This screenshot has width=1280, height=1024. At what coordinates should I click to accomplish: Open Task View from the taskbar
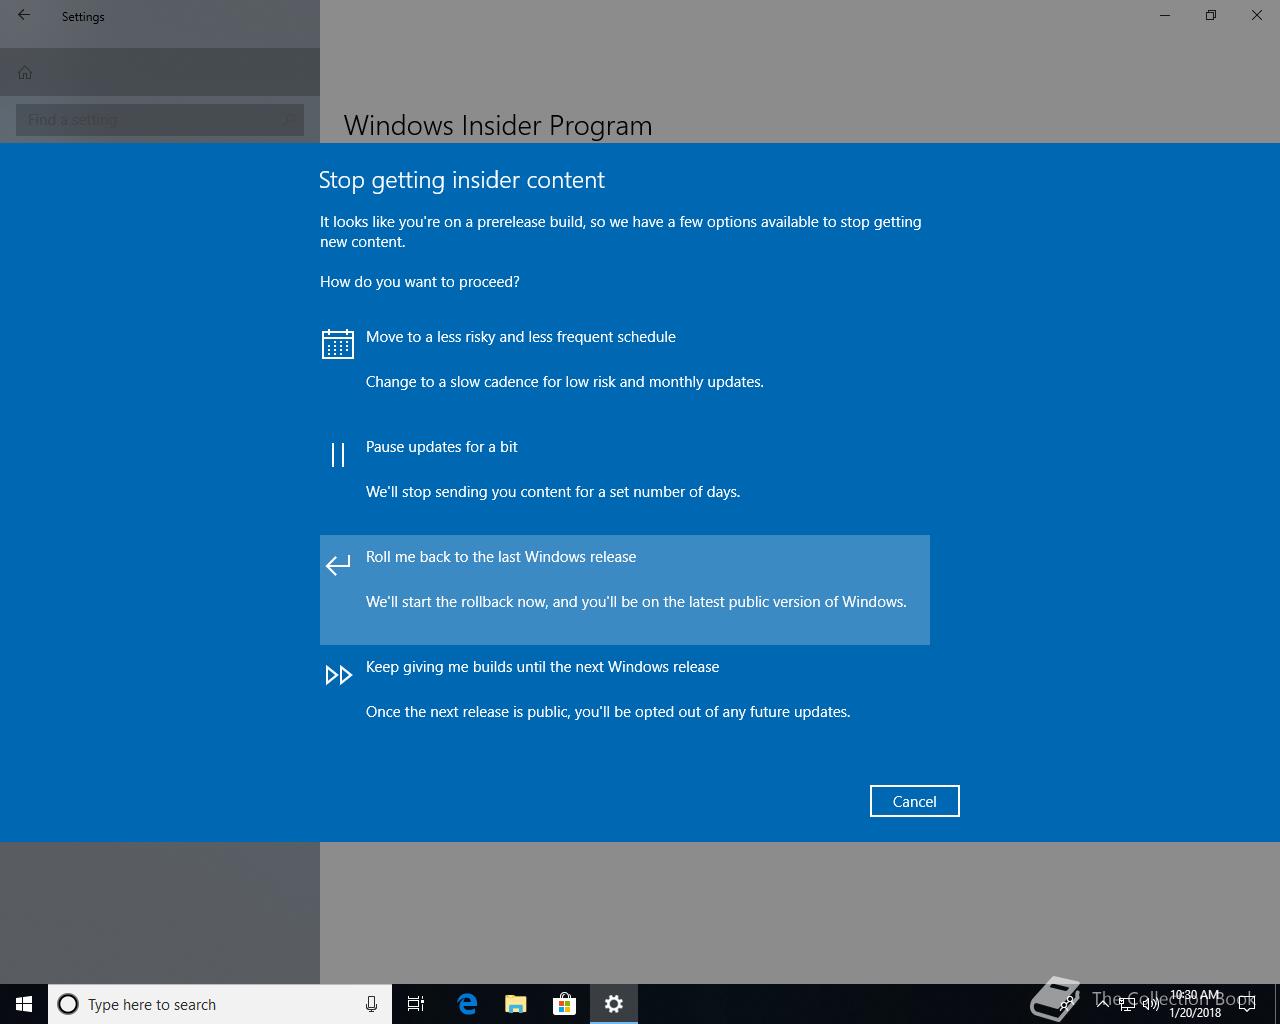point(416,1004)
